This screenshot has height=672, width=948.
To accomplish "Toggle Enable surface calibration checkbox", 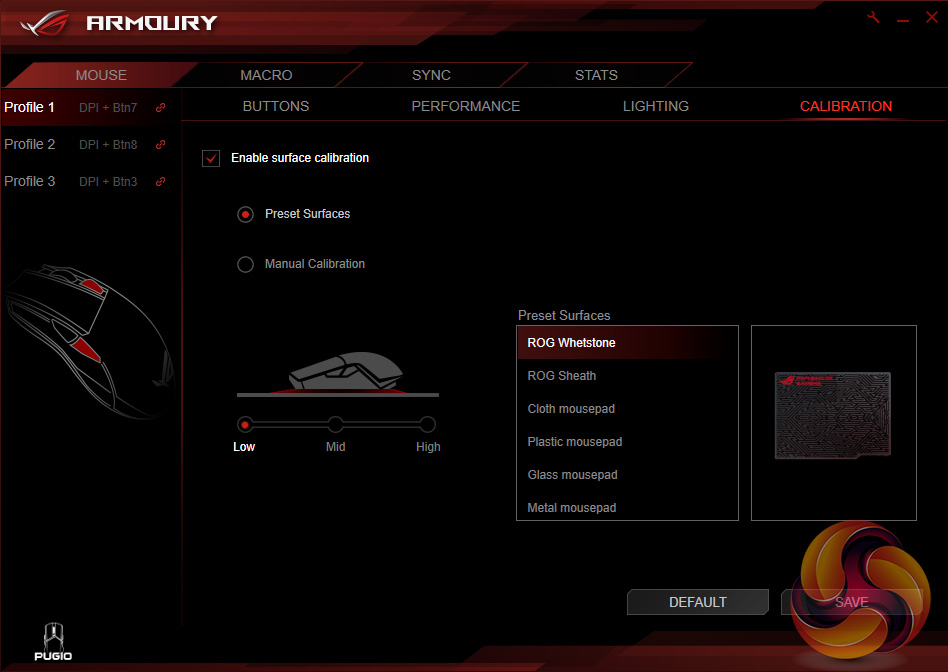I will [x=211, y=158].
